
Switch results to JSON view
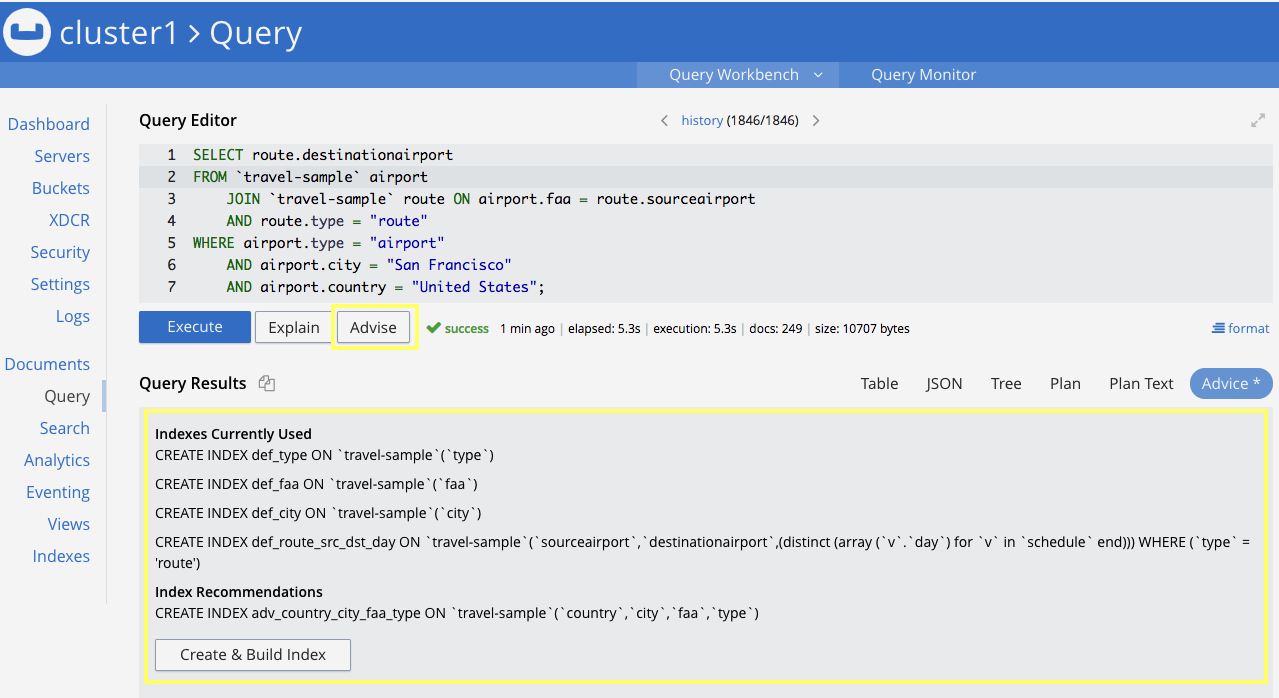(x=944, y=384)
